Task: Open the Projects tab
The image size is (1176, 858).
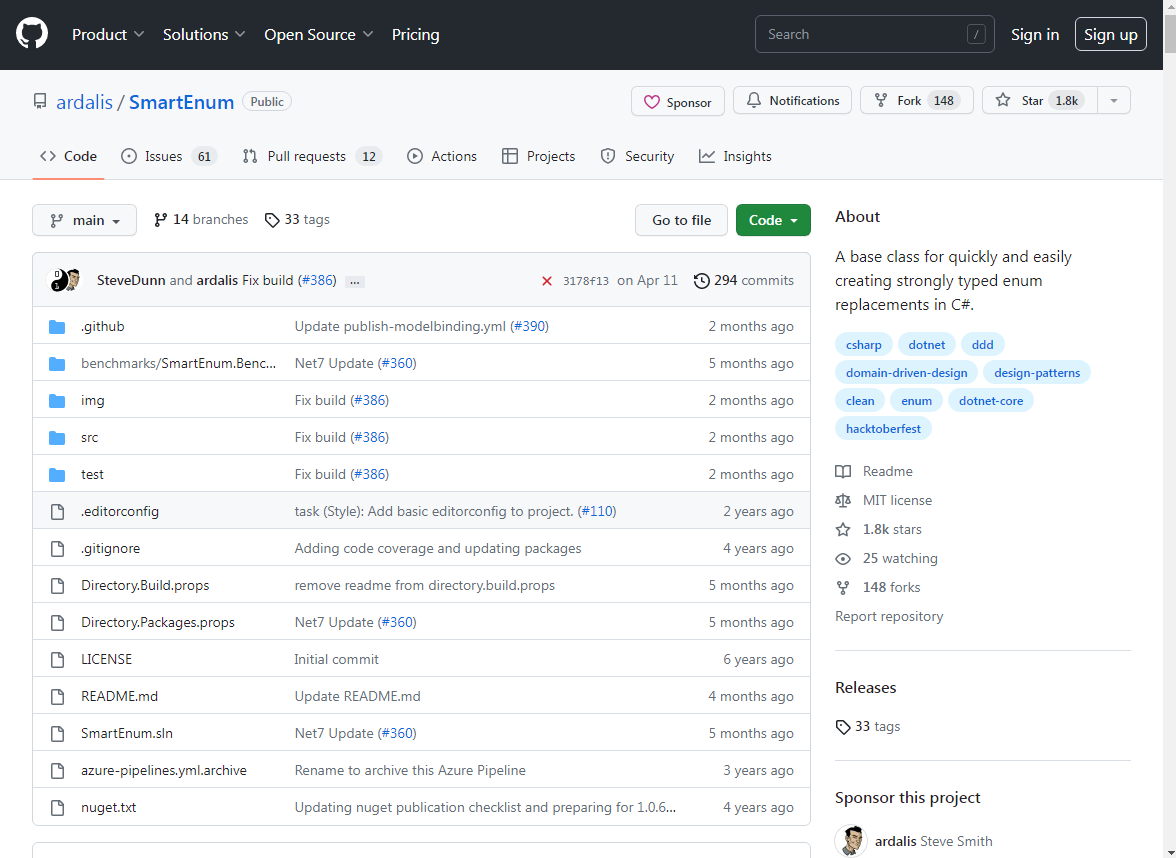Action: [538, 156]
